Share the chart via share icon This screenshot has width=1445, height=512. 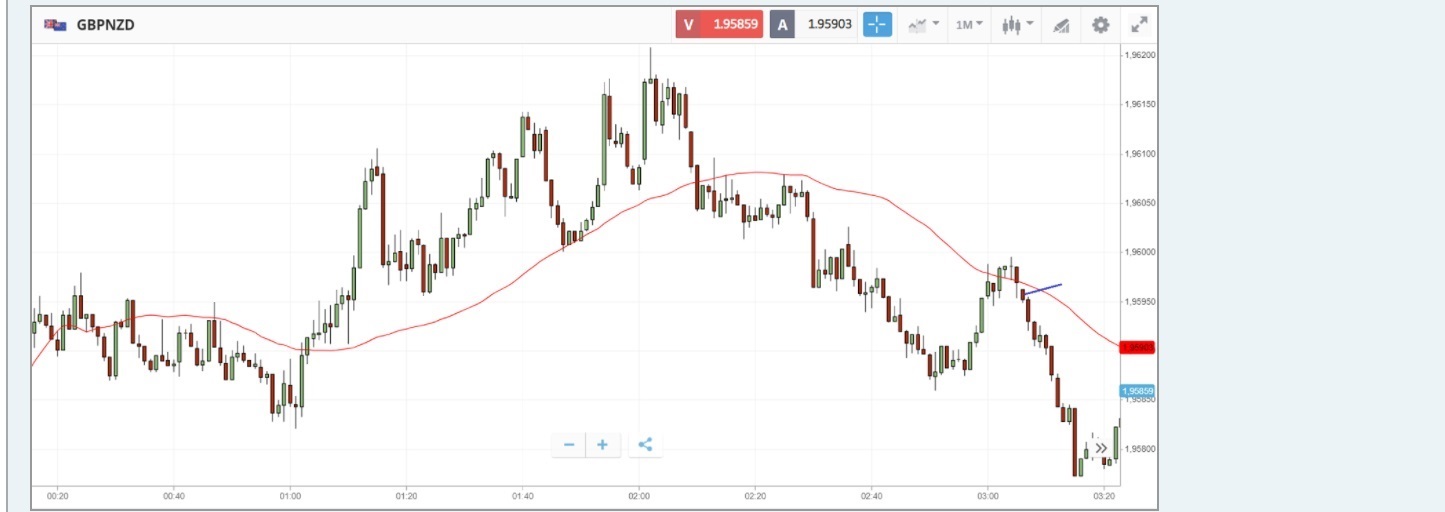coord(645,445)
